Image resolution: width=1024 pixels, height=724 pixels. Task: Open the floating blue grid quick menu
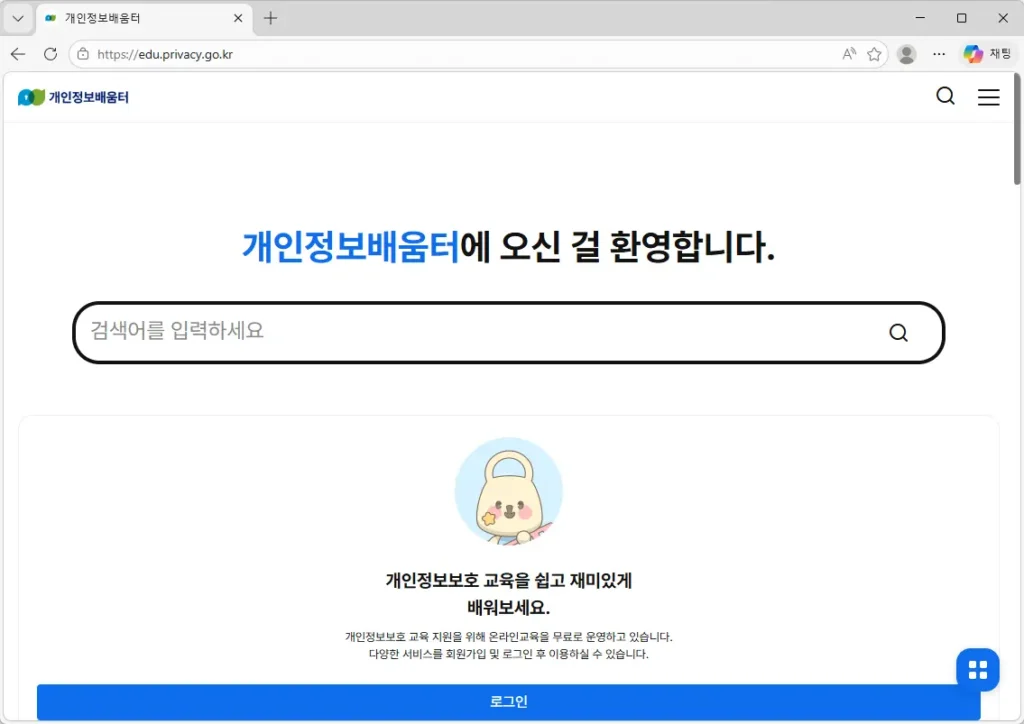point(977,669)
